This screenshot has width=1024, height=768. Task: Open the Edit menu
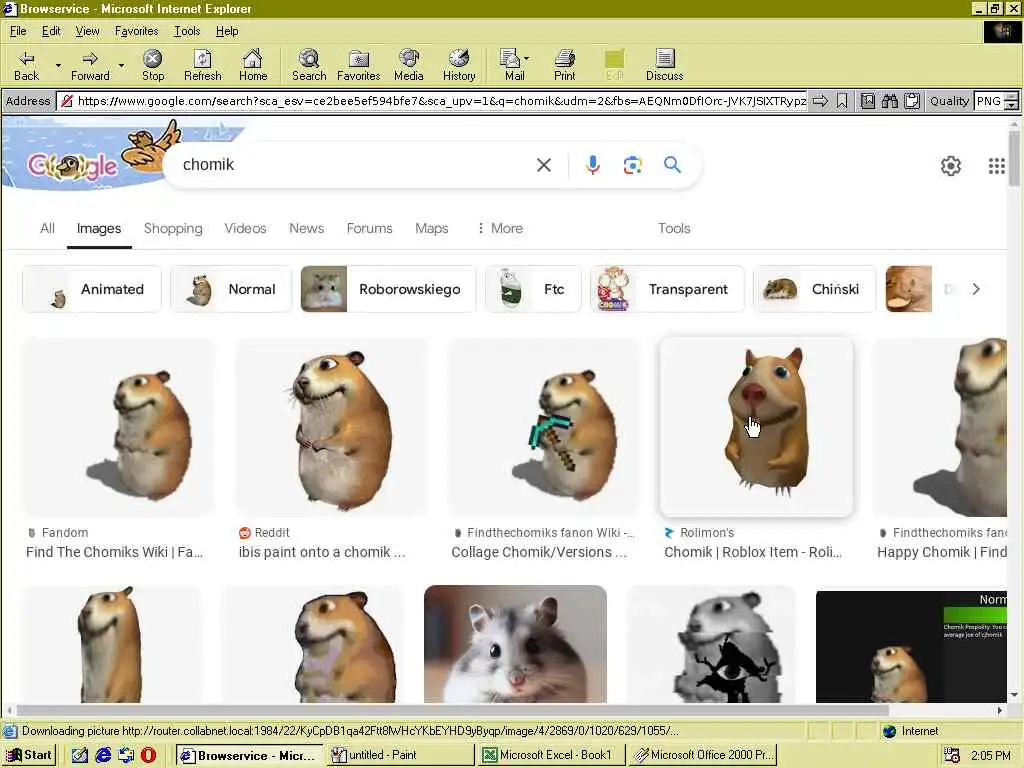point(51,31)
